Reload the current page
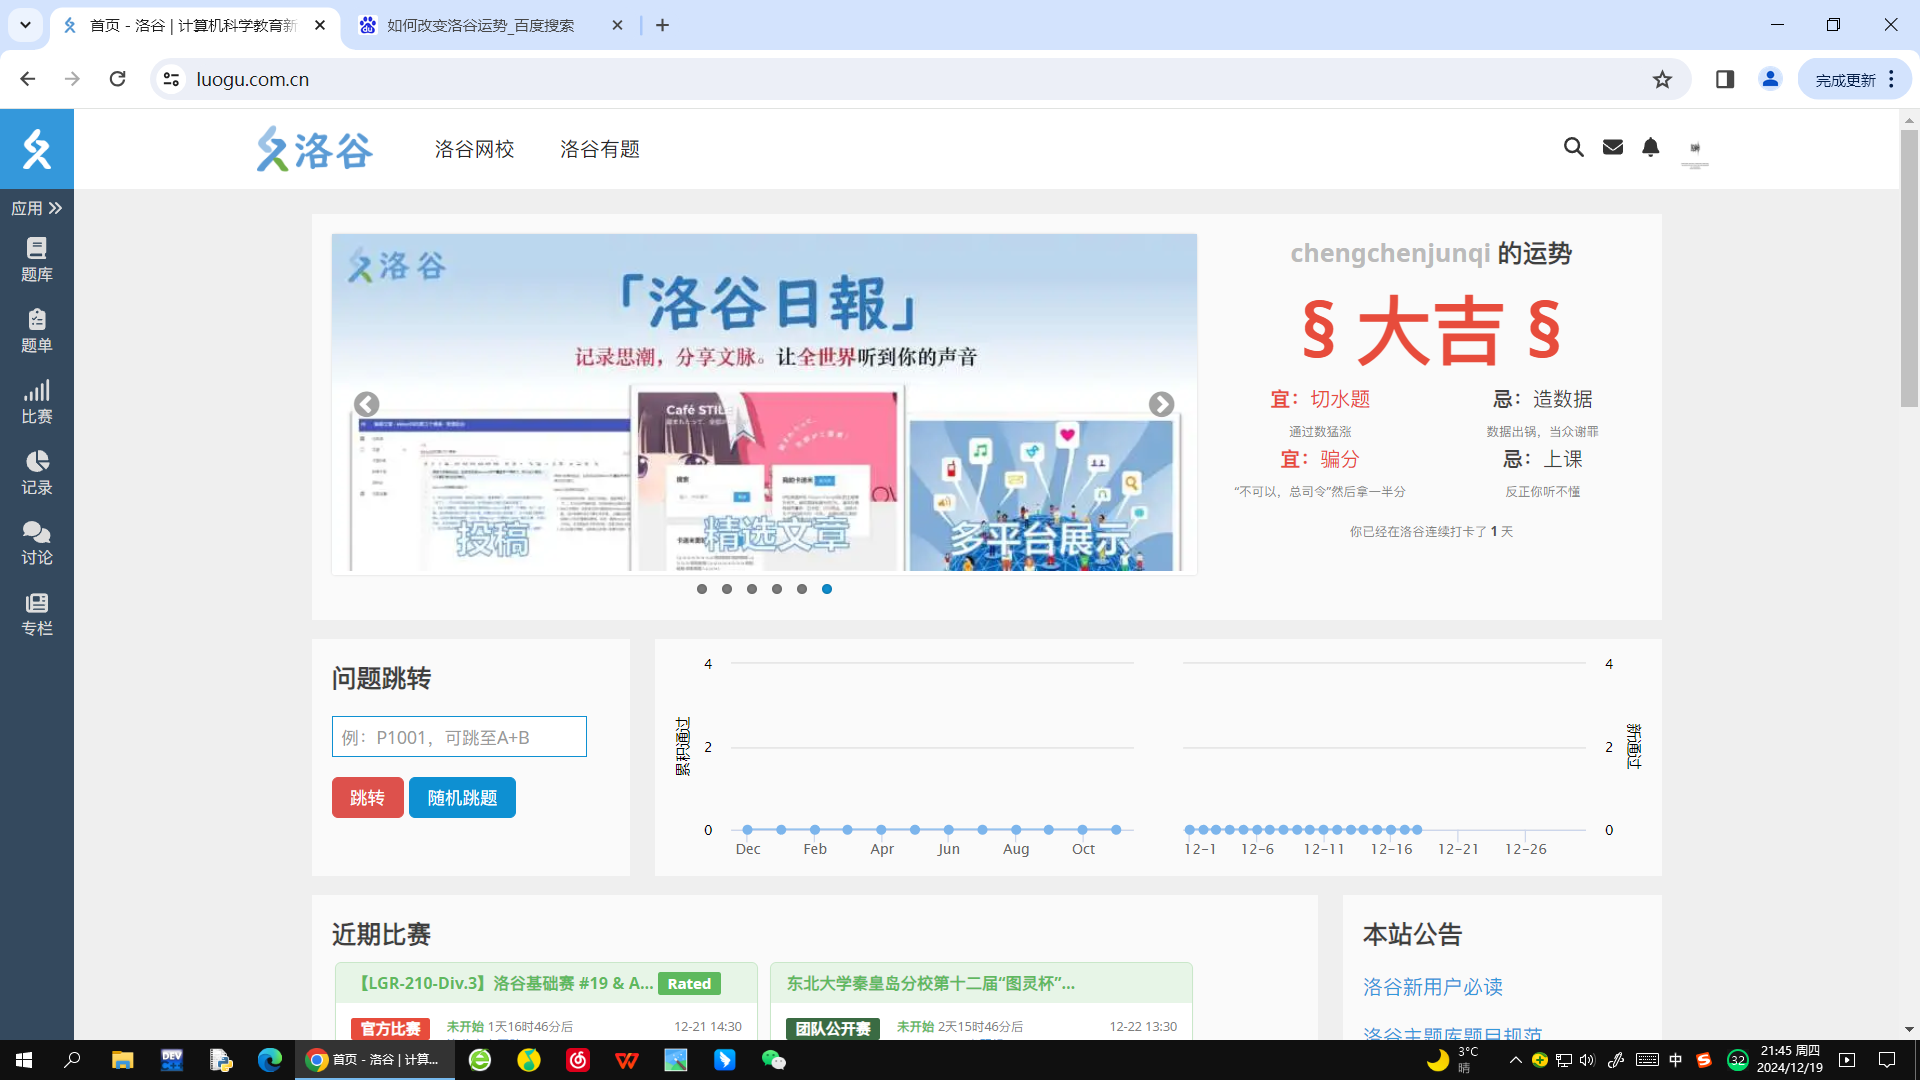This screenshot has width=1920, height=1080. (117, 79)
